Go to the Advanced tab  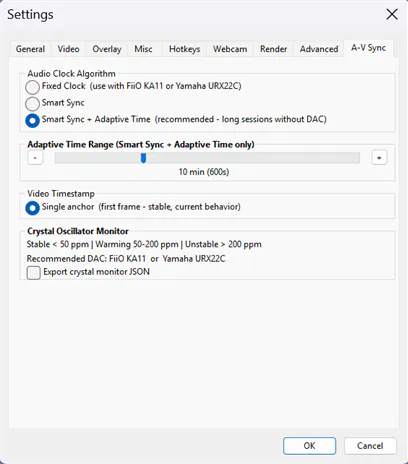pos(319,49)
